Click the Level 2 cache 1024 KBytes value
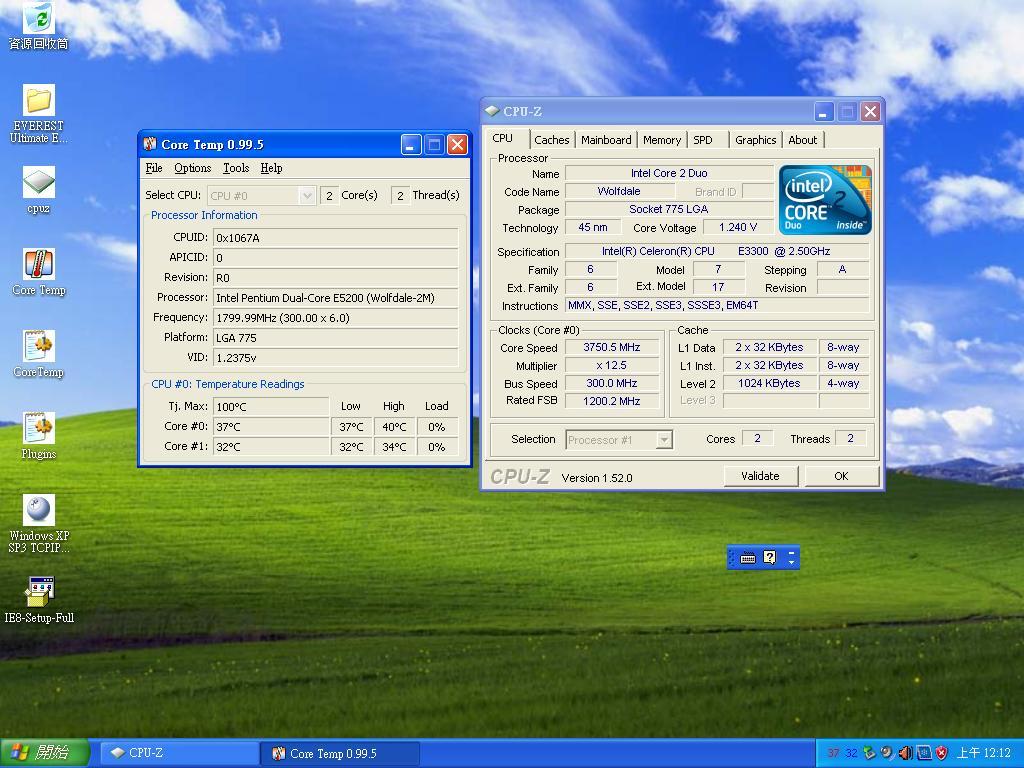Screen dimensions: 1024x768 pos(769,383)
